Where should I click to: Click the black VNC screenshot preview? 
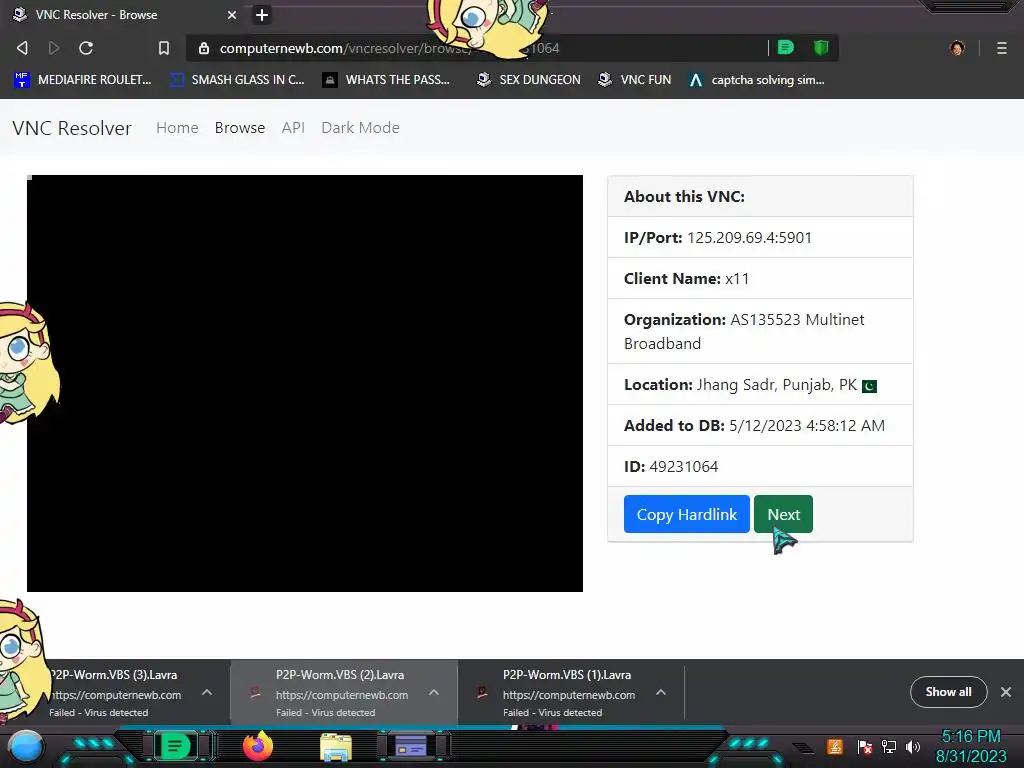(x=304, y=383)
